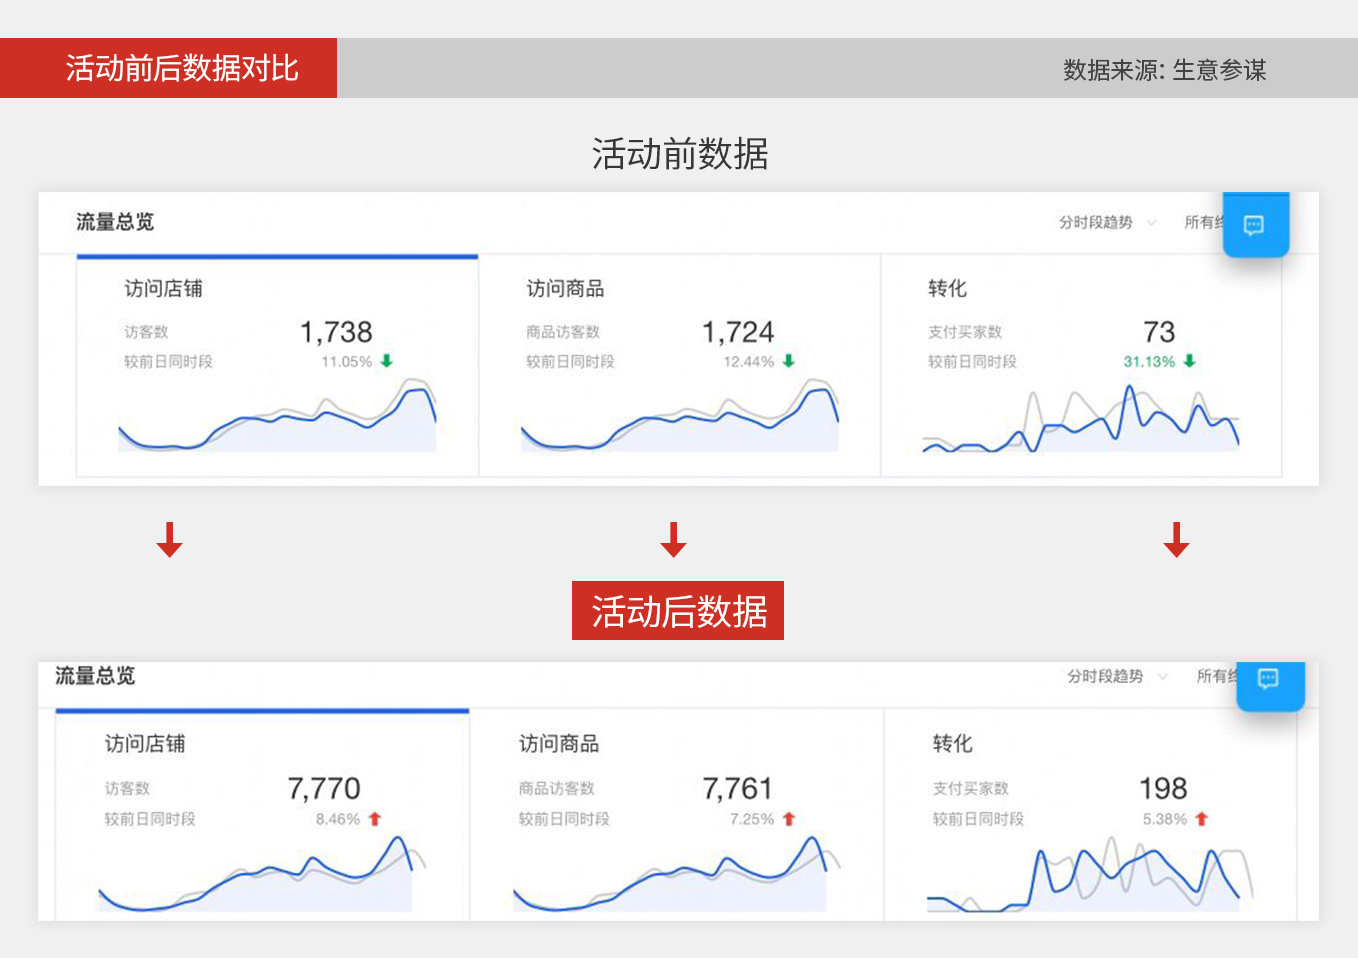Viewport: 1358px width, 958px height.
Task: Toggle the 访问商品 card in 活动后数据 panel
Action: [x=679, y=820]
